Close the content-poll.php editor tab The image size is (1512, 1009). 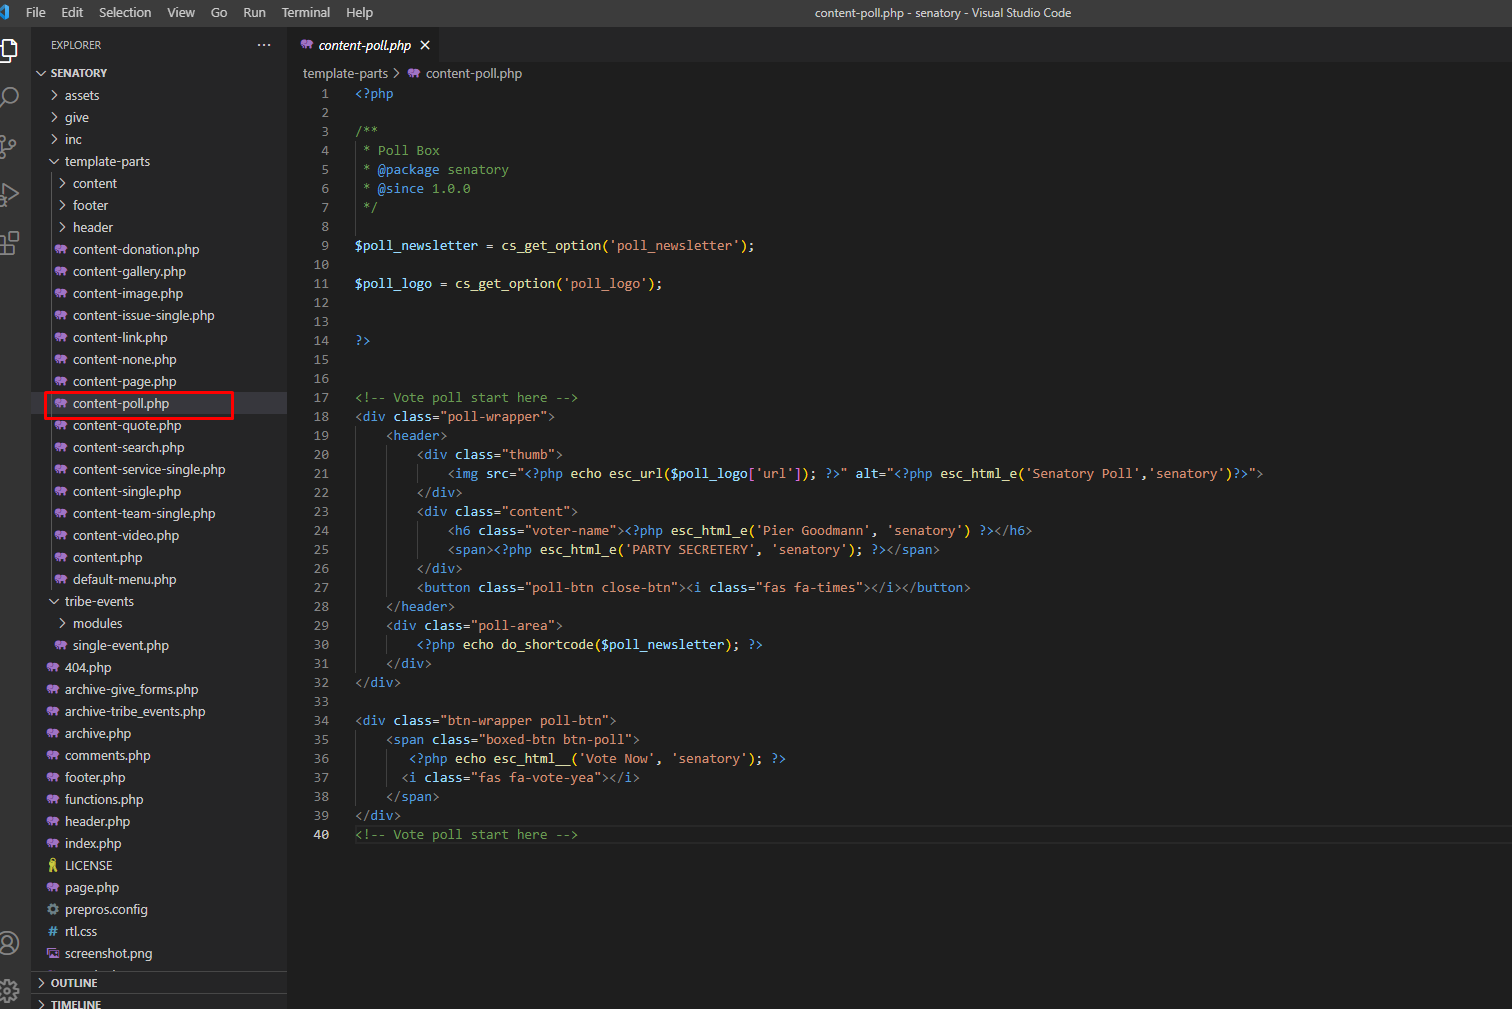(425, 45)
